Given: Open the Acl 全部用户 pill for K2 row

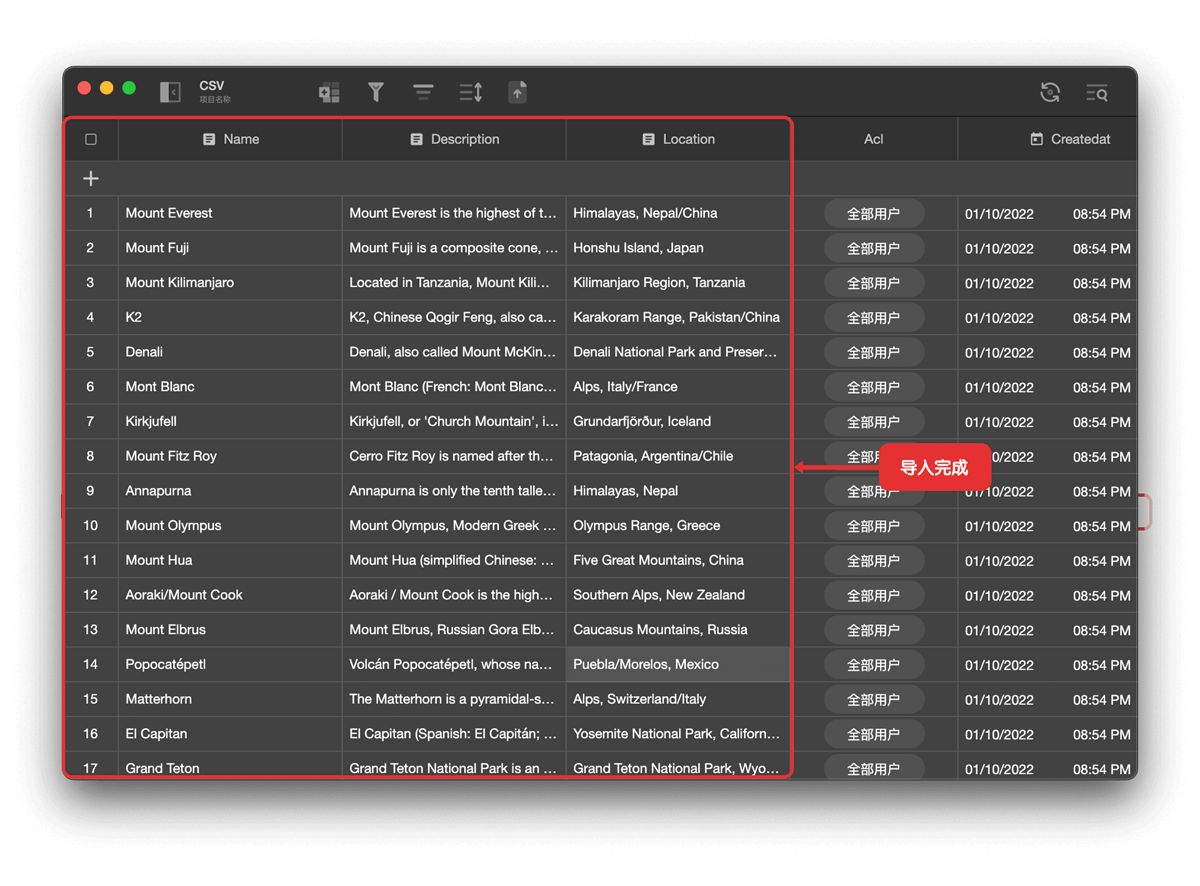Looking at the screenshot, I should 874,317.
